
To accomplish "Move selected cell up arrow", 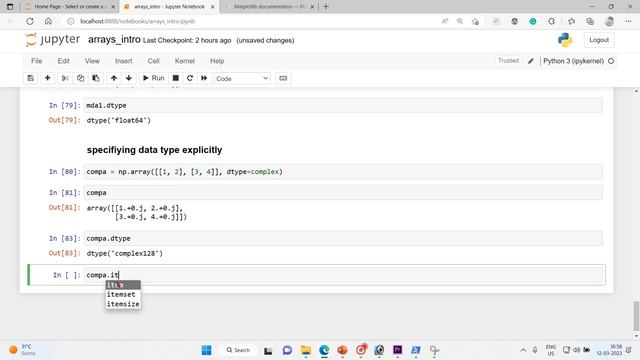I will tap(113, 78).
